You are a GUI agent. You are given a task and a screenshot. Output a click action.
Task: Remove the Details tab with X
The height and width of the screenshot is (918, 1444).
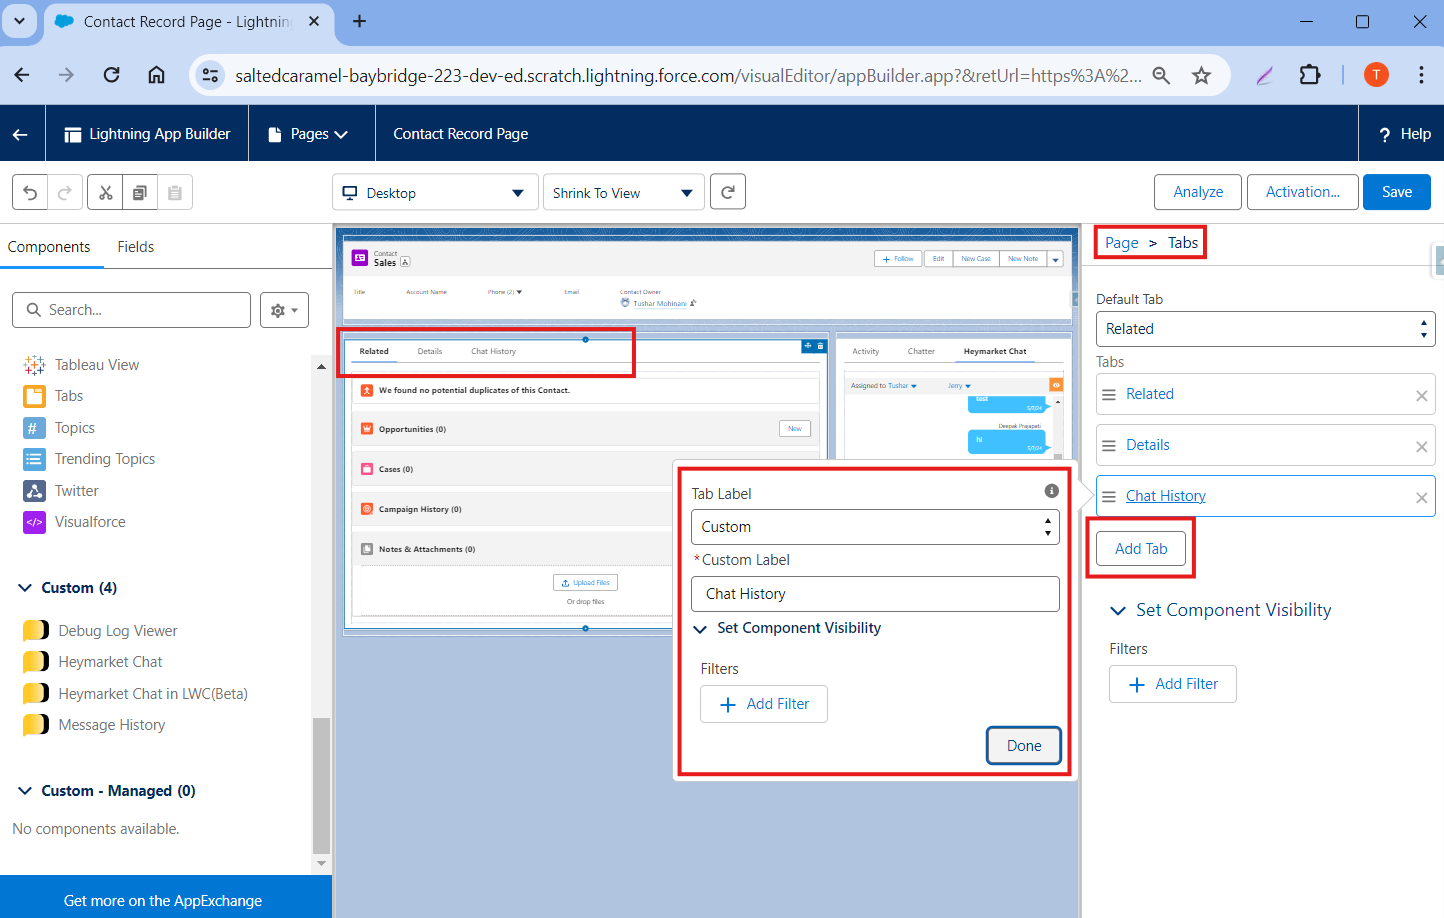pos(1421,447)
